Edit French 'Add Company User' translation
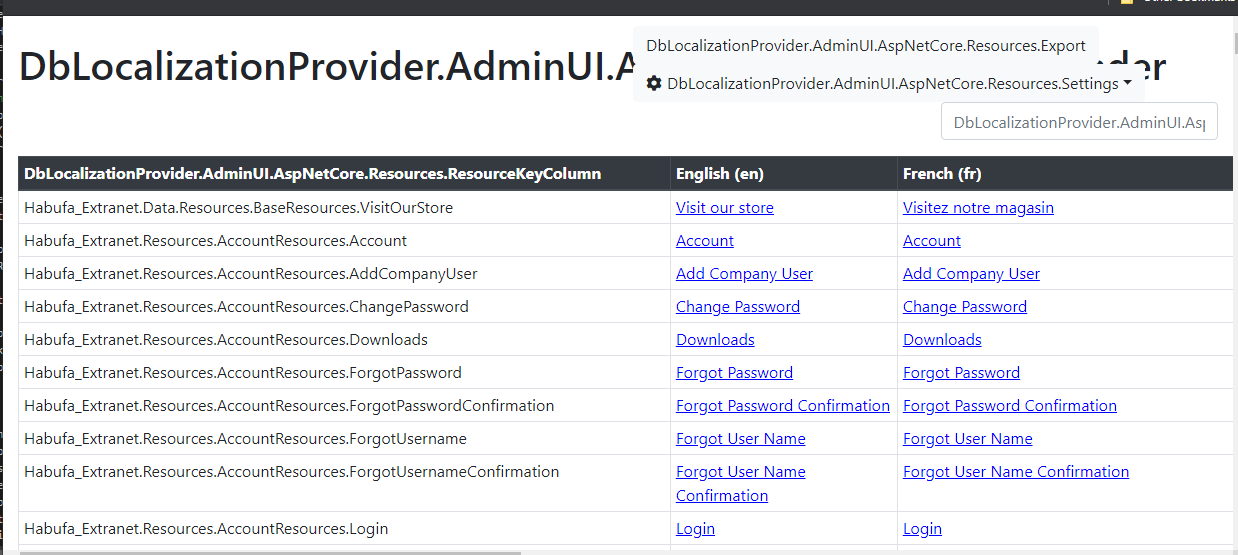Viewport: 1238px width, 555px height. point(971,274)
